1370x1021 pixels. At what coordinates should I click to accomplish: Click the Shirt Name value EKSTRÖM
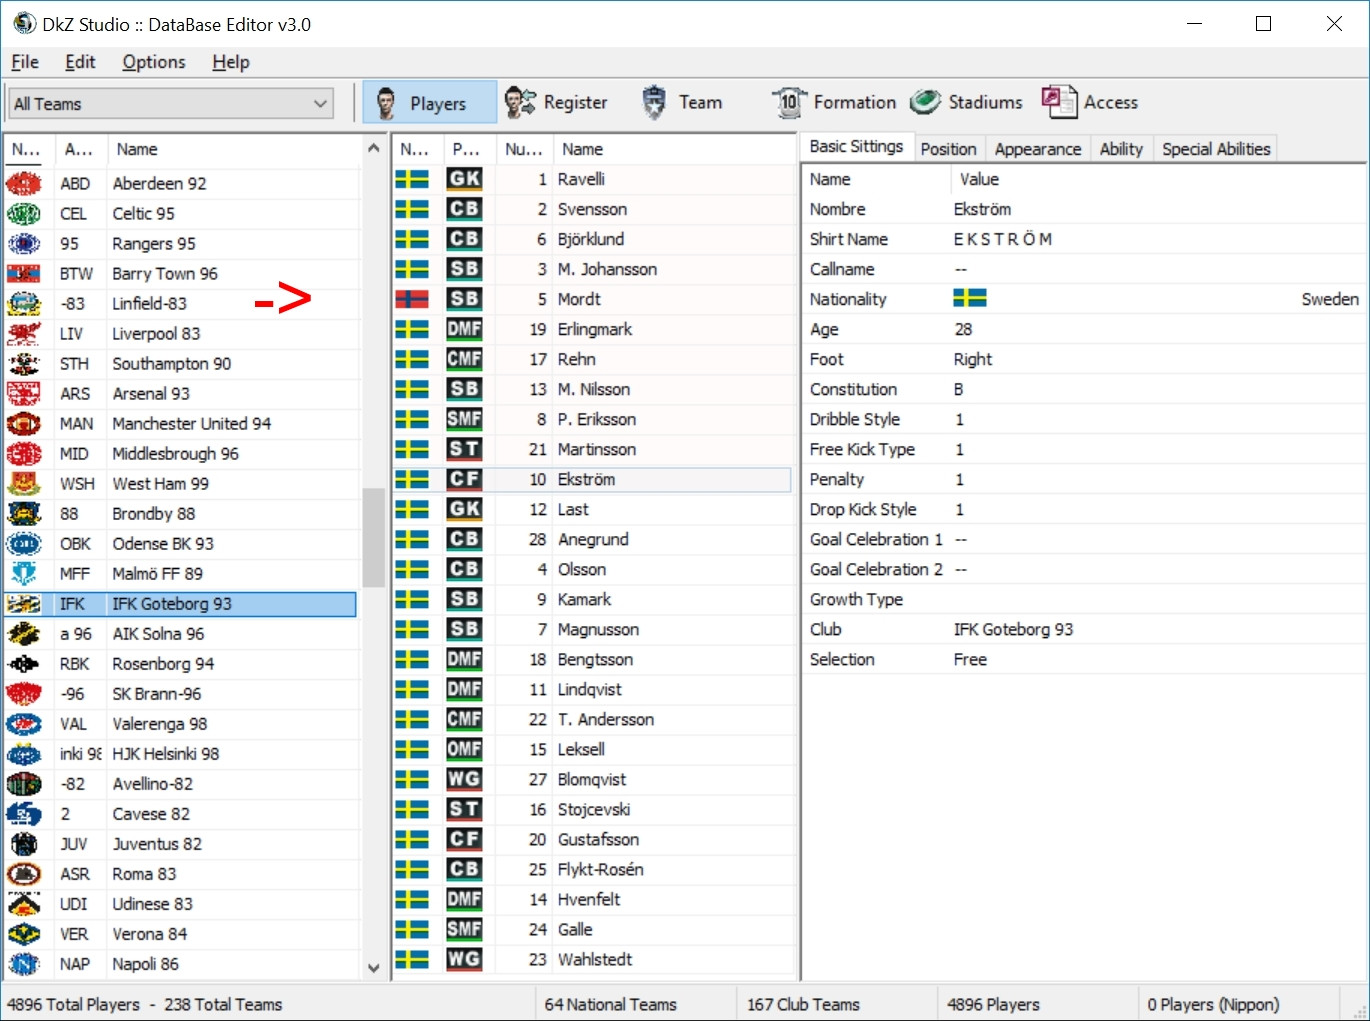click(x=1003, y=239)
